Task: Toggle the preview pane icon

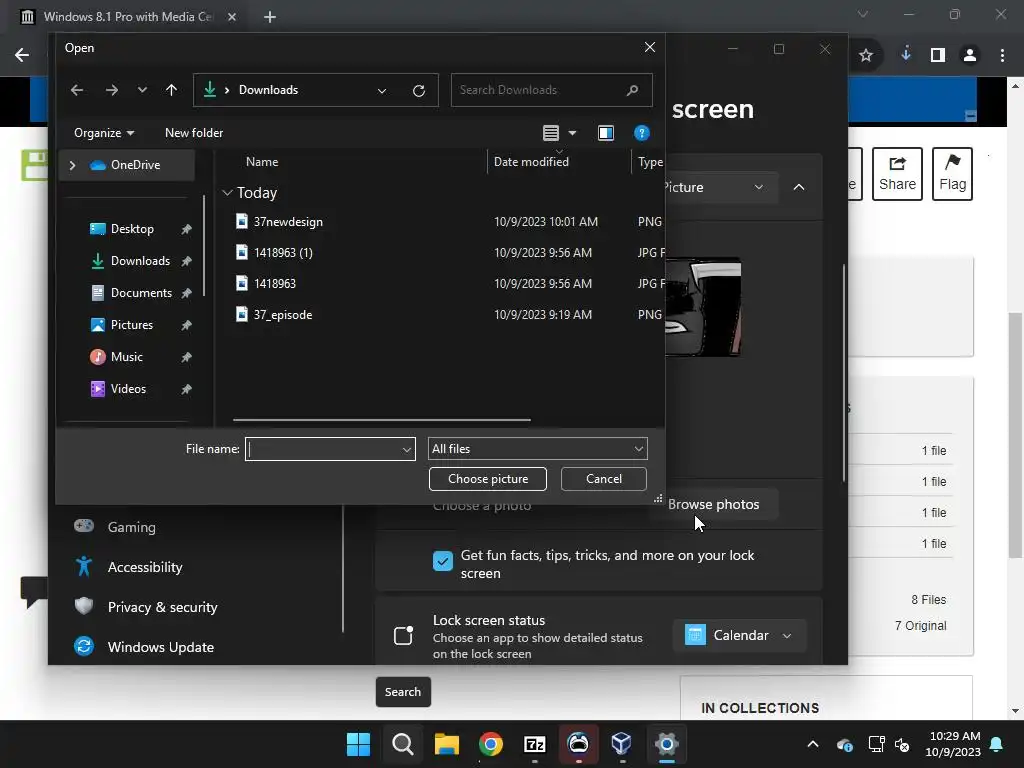Action: tap(605, 133)
